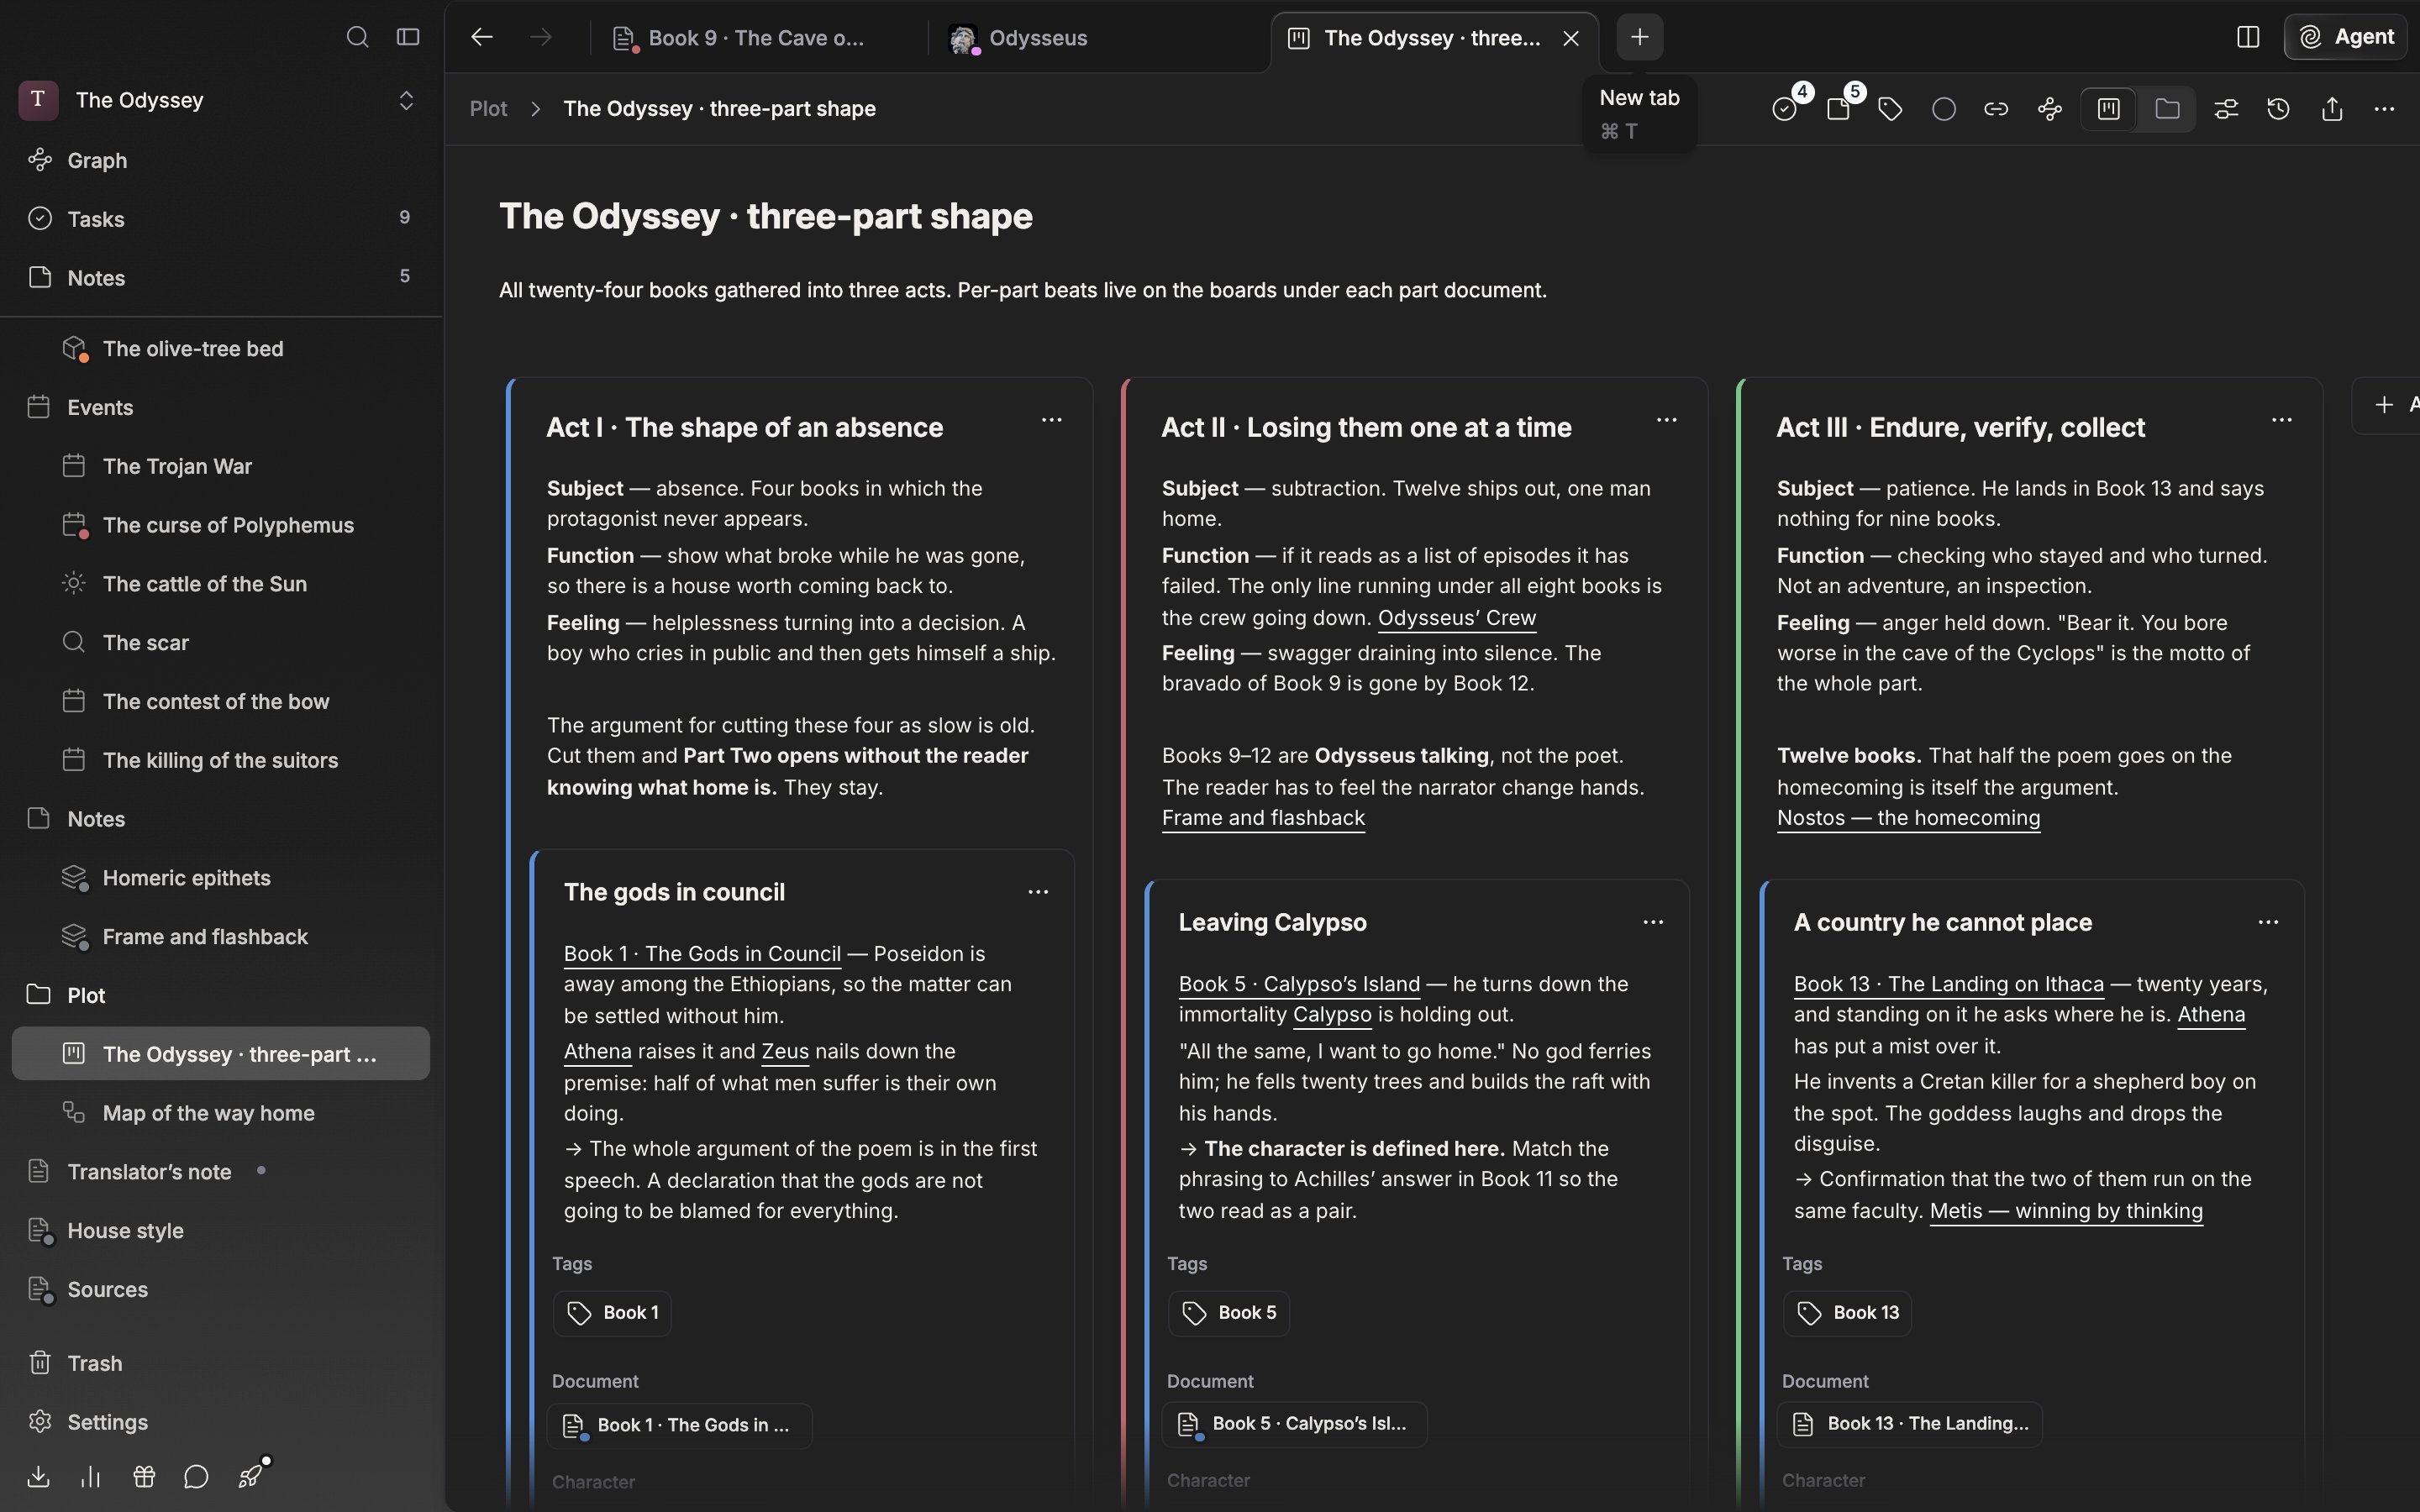Follow Nostos — the homecoming link
2420x1512 pixels.
click(x=1908, y=818)
